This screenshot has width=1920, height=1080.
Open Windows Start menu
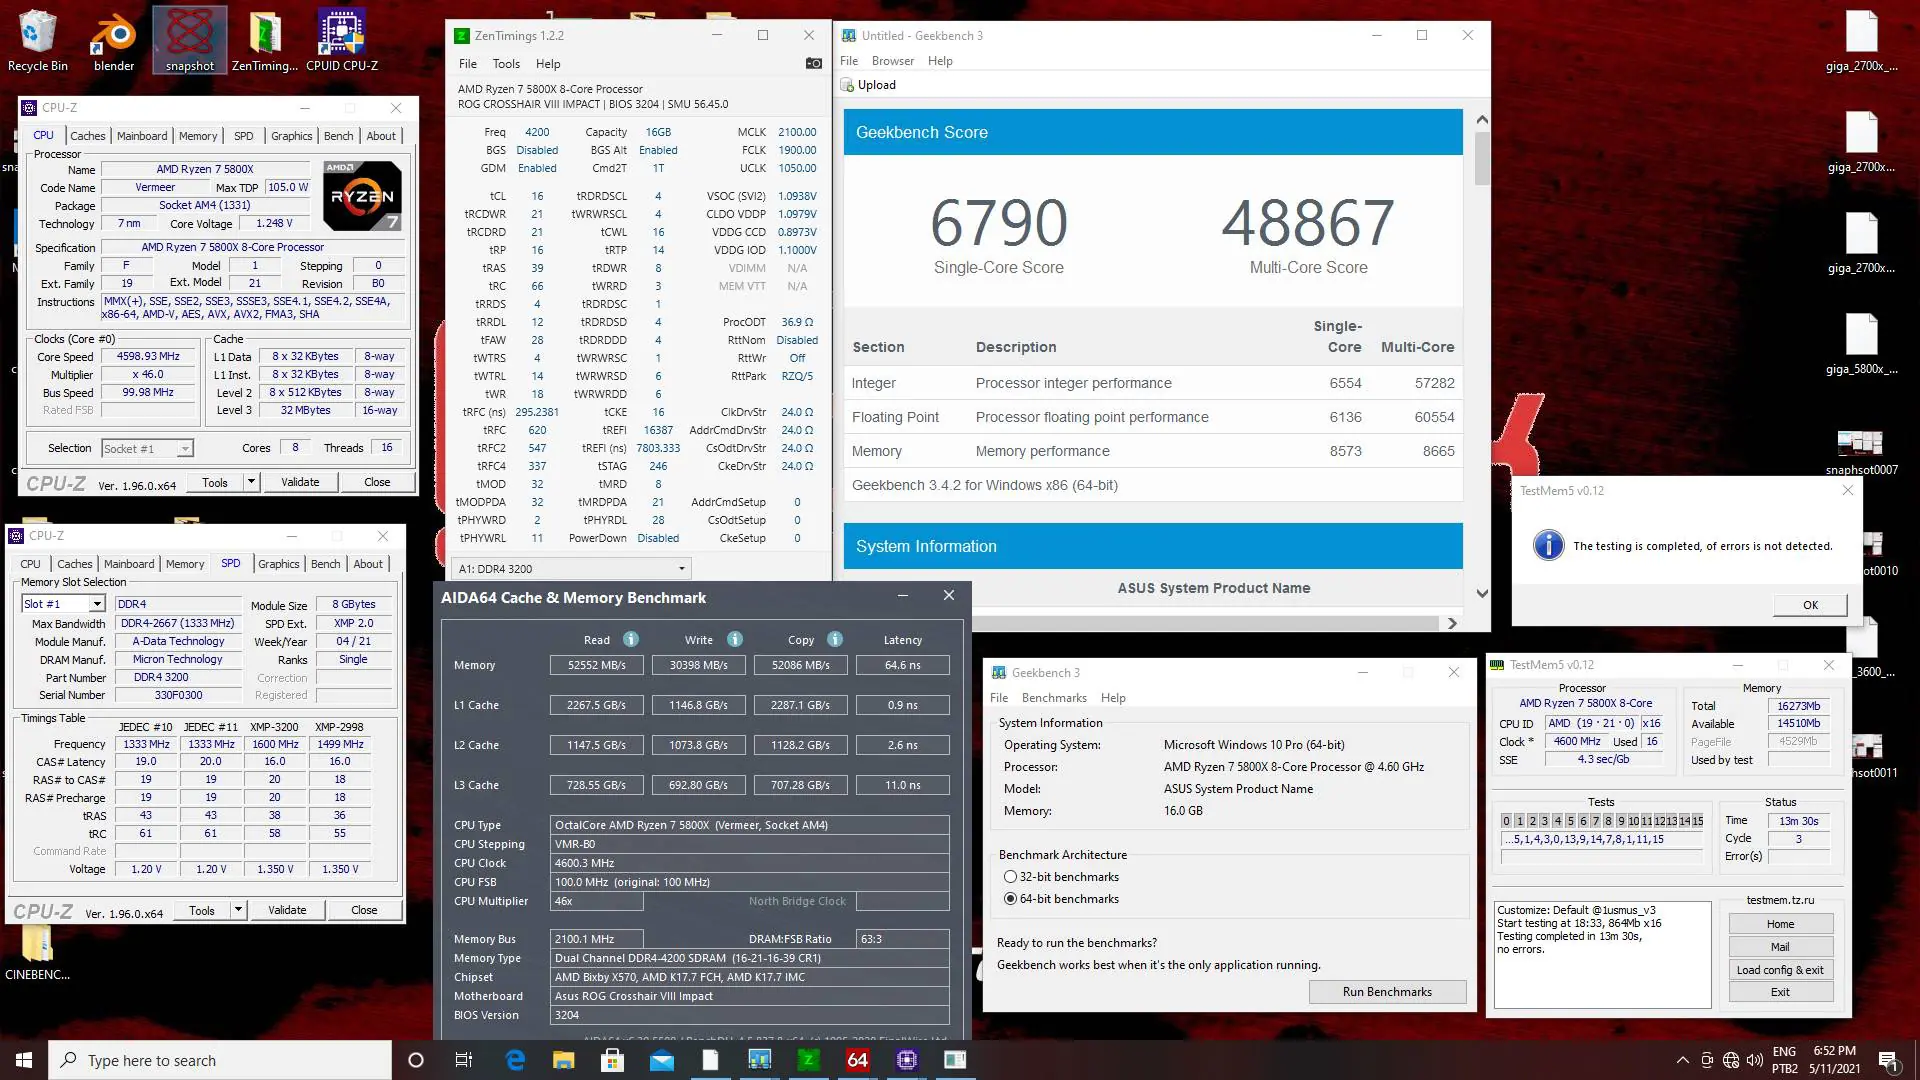pyautogui.click(x=24, y=1060)
